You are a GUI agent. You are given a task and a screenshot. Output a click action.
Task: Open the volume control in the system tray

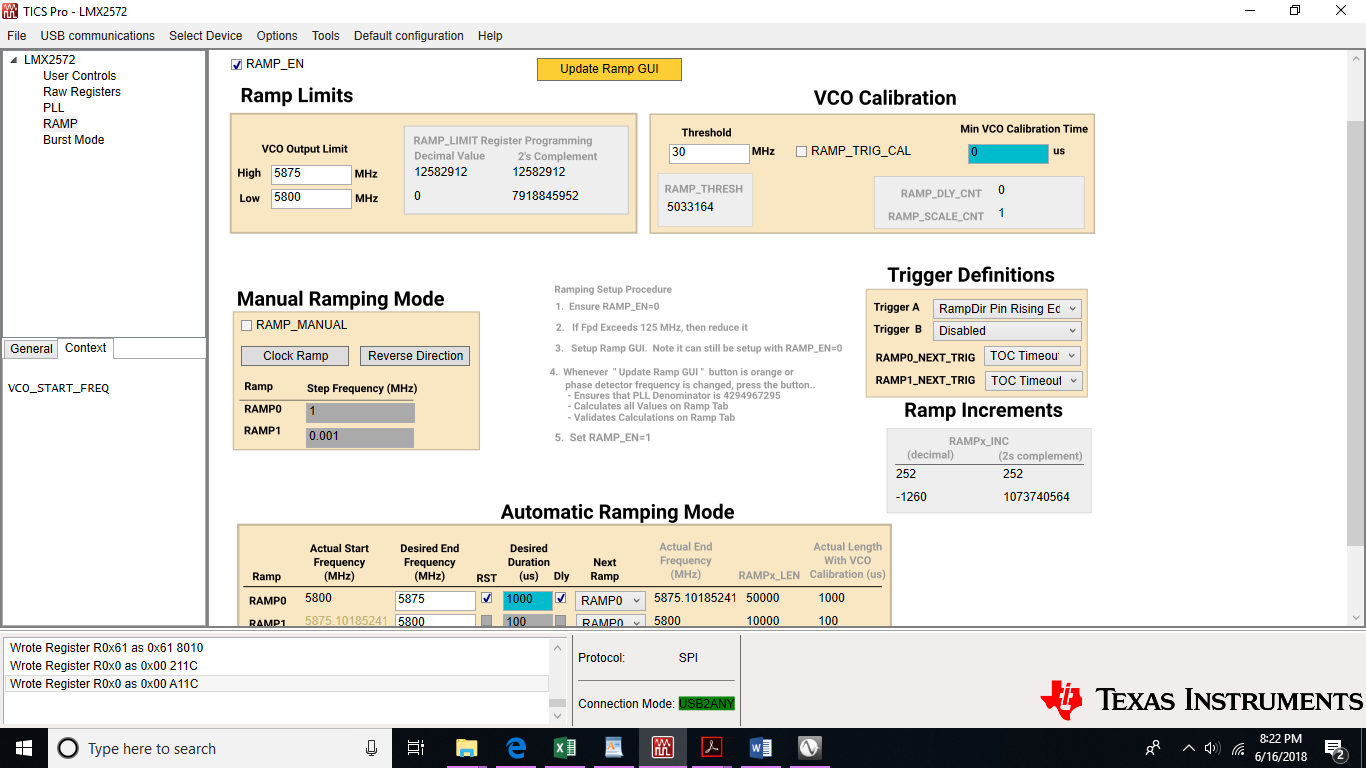point(1212,748)
